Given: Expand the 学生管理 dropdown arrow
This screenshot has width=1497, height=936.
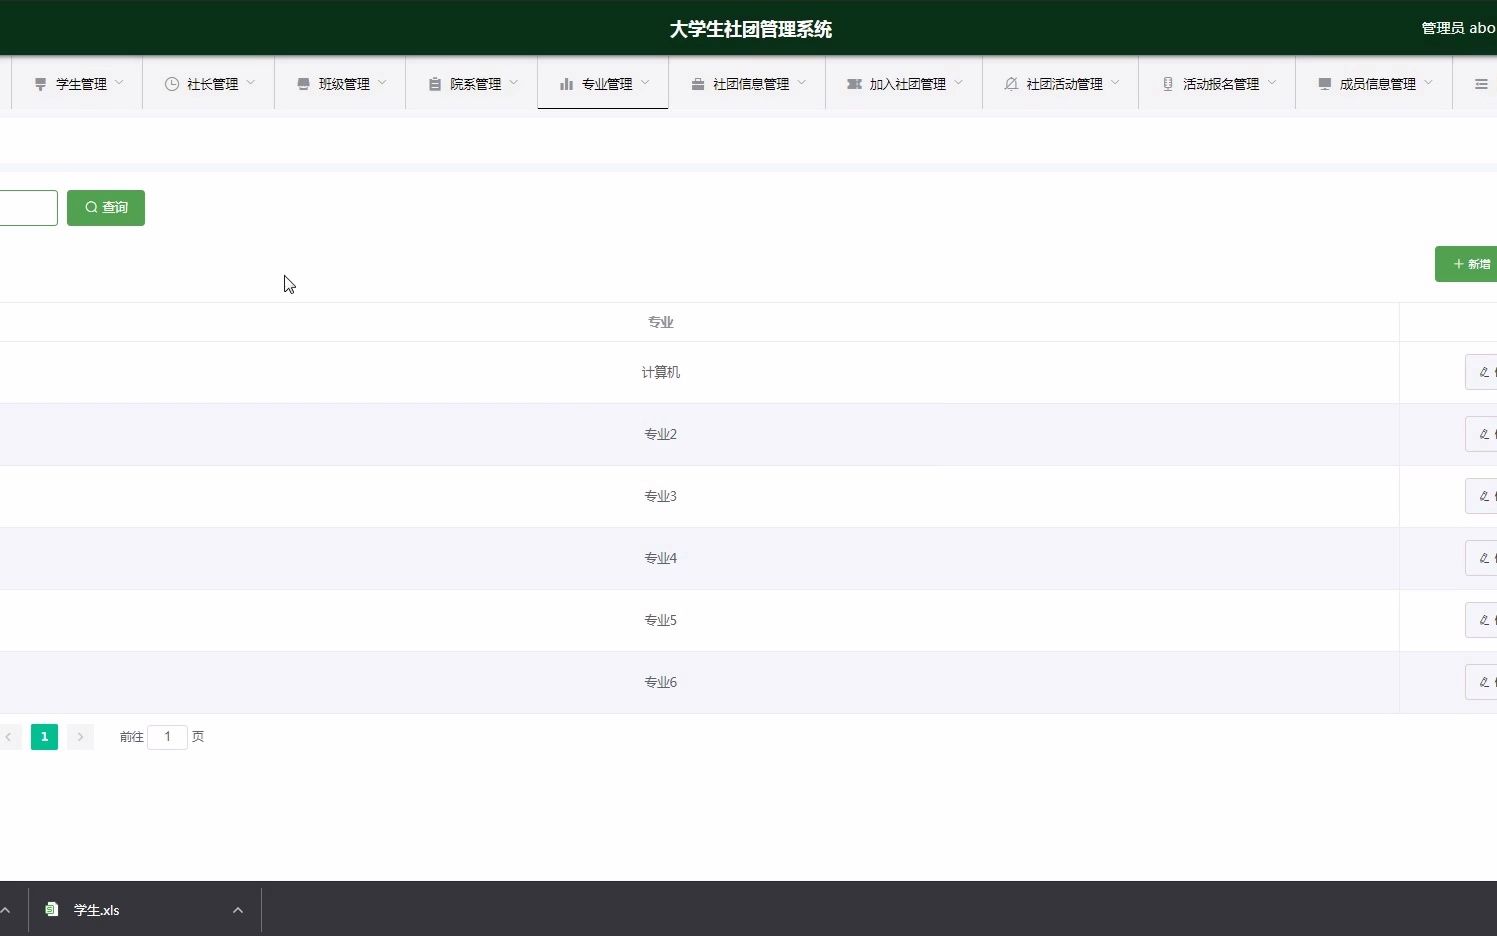Looking at the screenshot, I should (119, 82).
